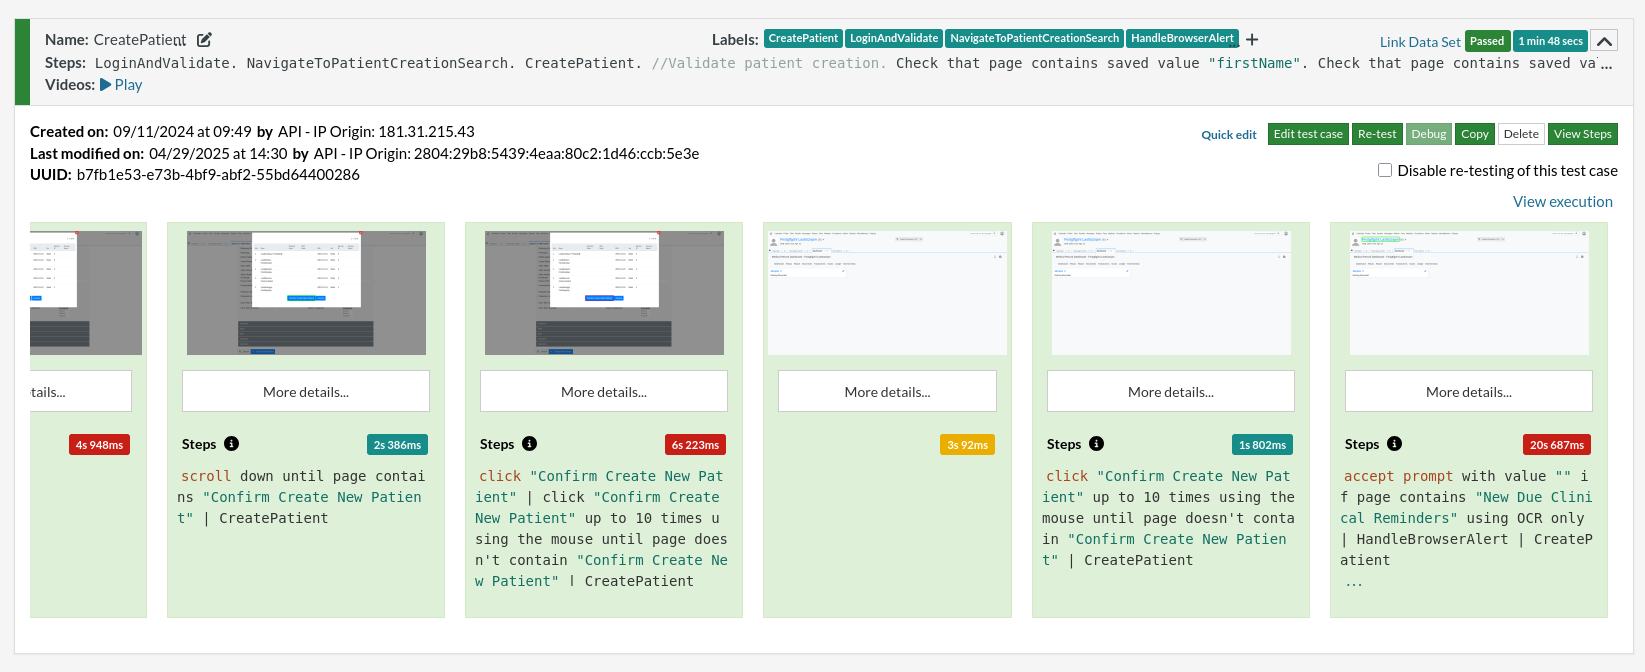Image resolution: width=1645 pixels, height=672 pixels.
Task: Click Created on IP Origin 181.31.215.43 text
Action: [x=376, y=131]
